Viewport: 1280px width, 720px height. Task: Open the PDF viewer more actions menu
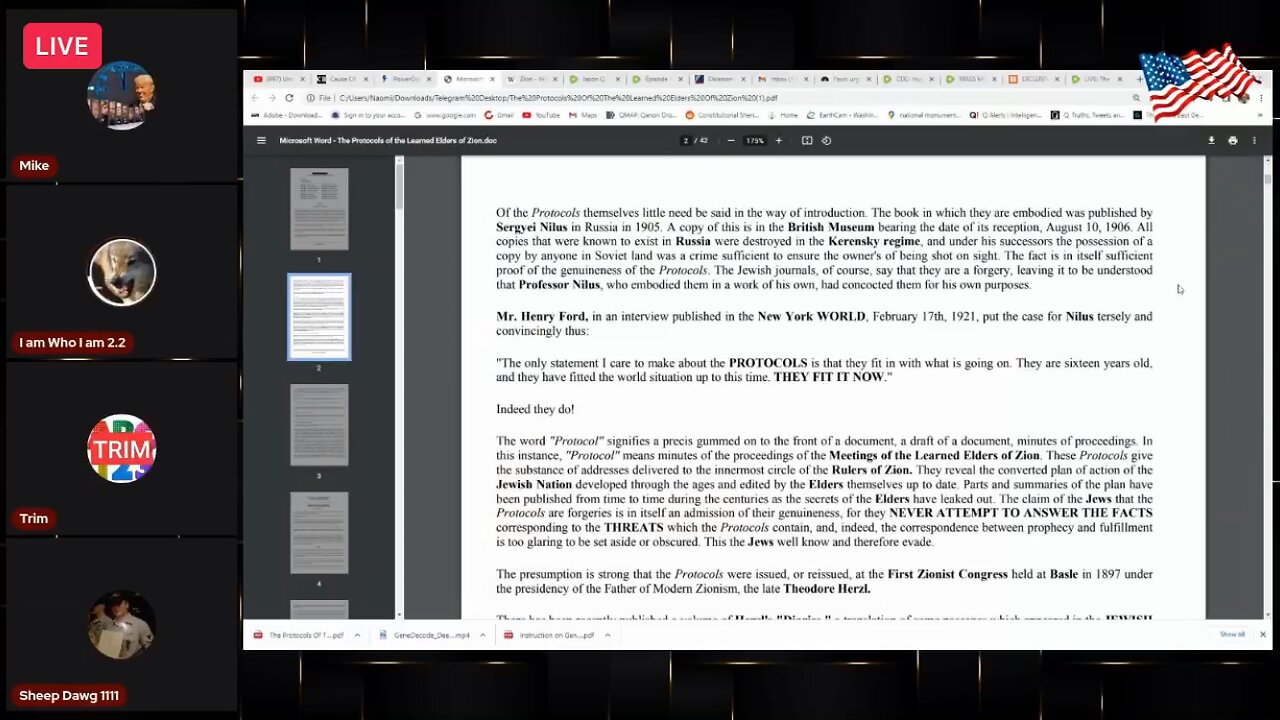(1254, 140)
